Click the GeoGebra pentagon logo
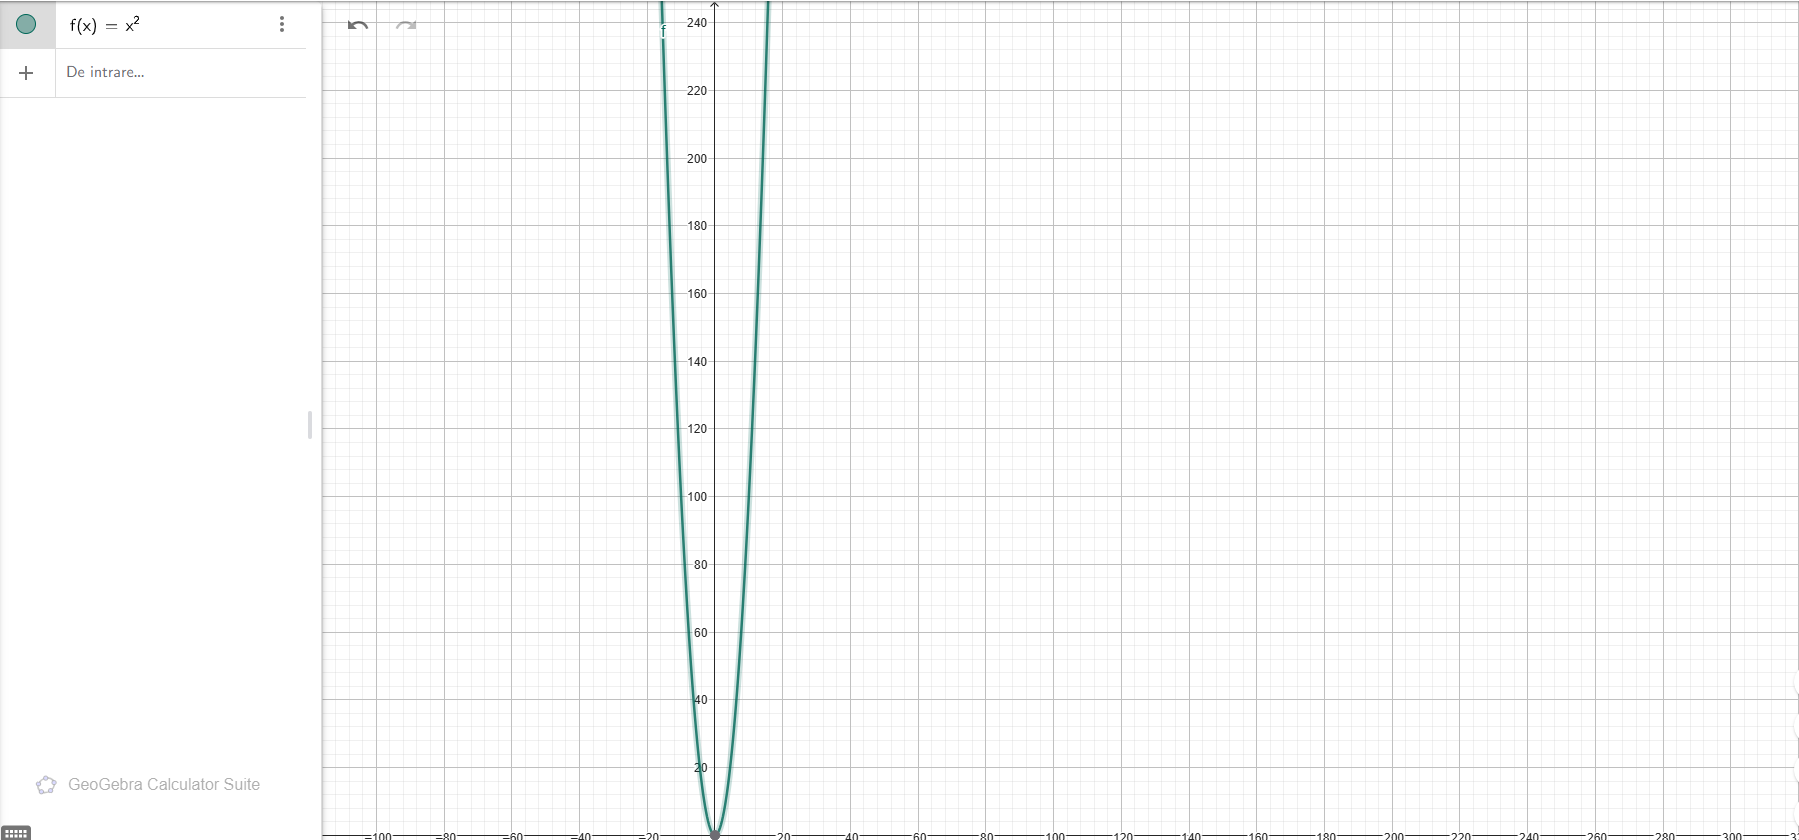The width and height of the screenshot is (1799, 840). [46, 785]
